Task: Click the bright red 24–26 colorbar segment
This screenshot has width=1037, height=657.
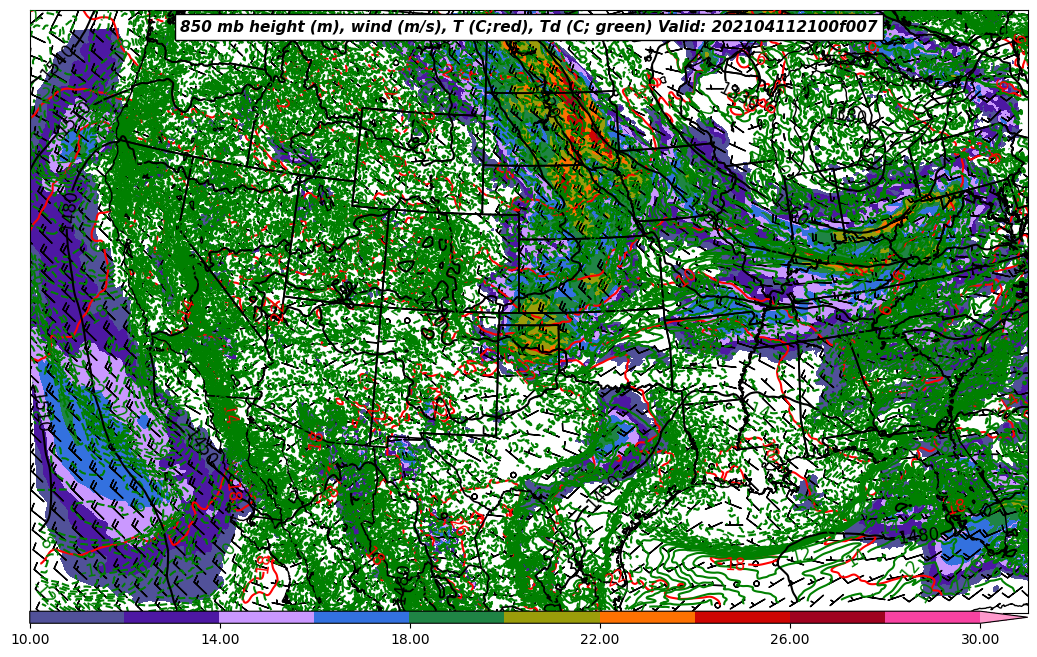Action: coord(742,617)
